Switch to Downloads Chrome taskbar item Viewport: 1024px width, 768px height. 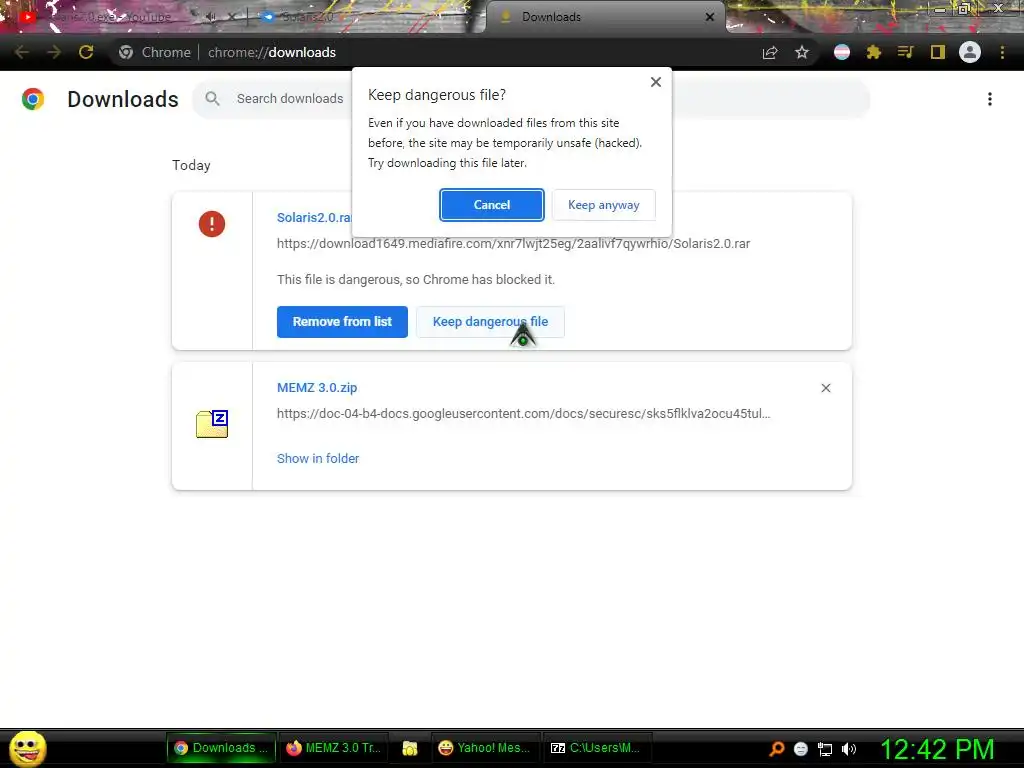[221, 748]
